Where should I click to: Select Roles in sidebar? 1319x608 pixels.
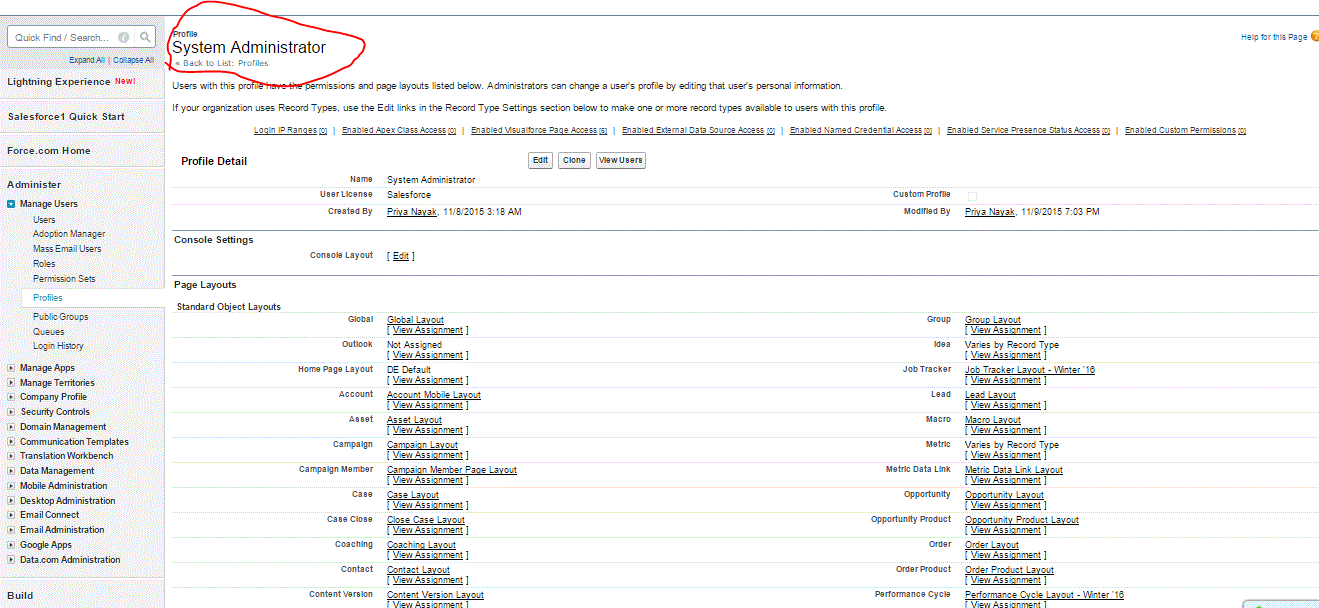[x=44, y=264]
